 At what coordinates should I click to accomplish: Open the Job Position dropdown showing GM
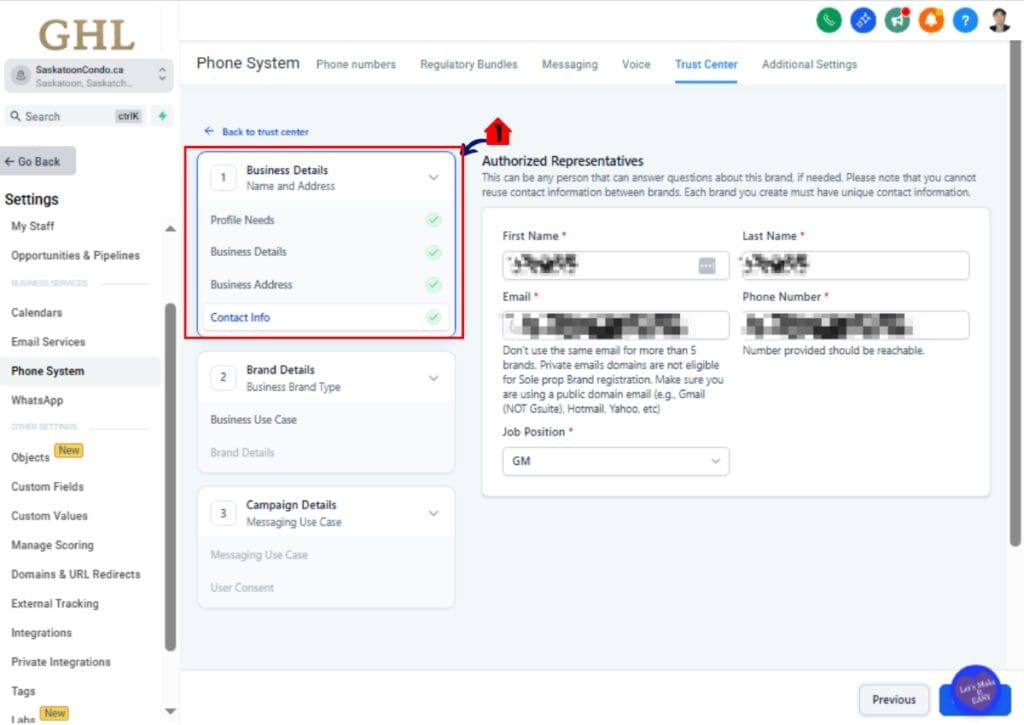[x=615, y=461]
